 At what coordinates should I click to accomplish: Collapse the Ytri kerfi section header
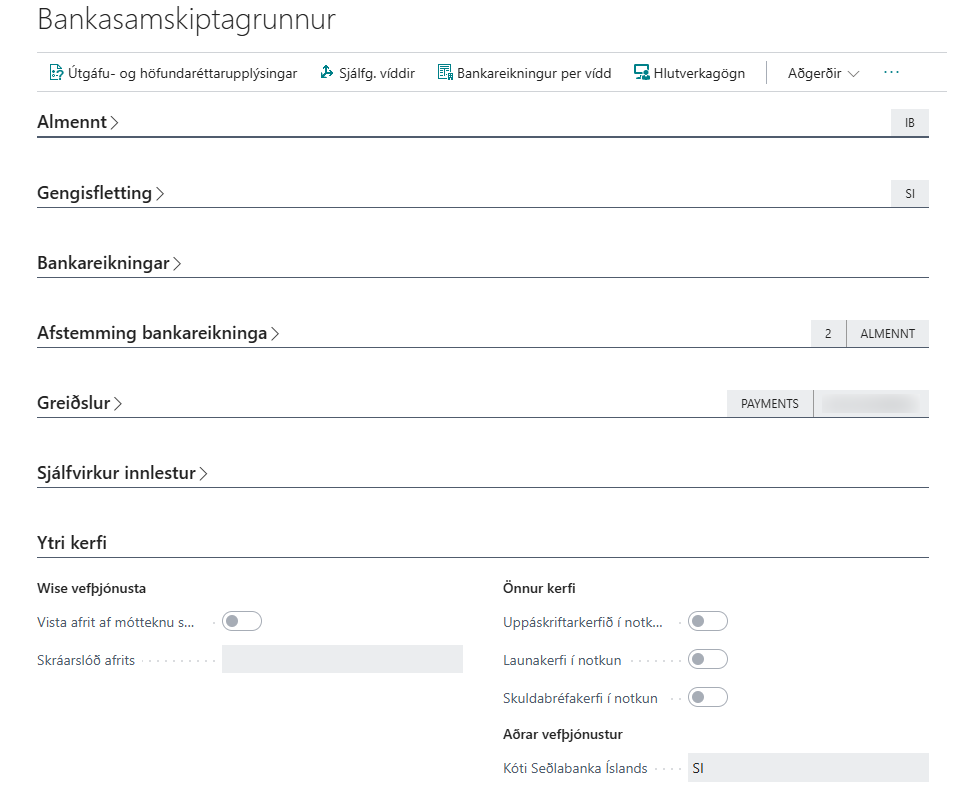72,543
